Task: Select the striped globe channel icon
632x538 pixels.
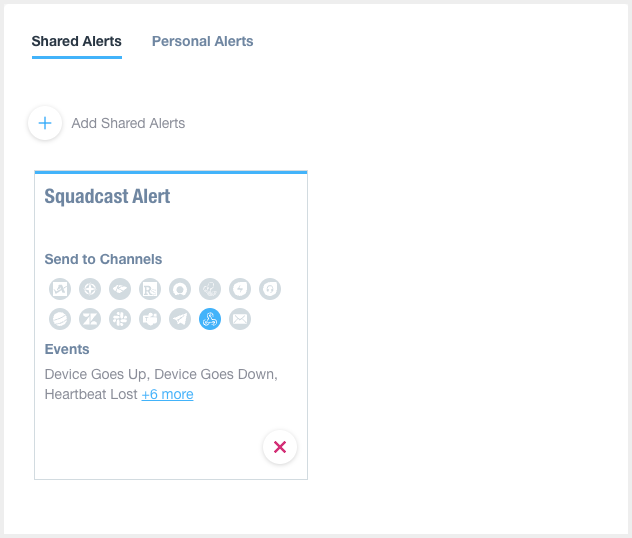Action: 60,319
